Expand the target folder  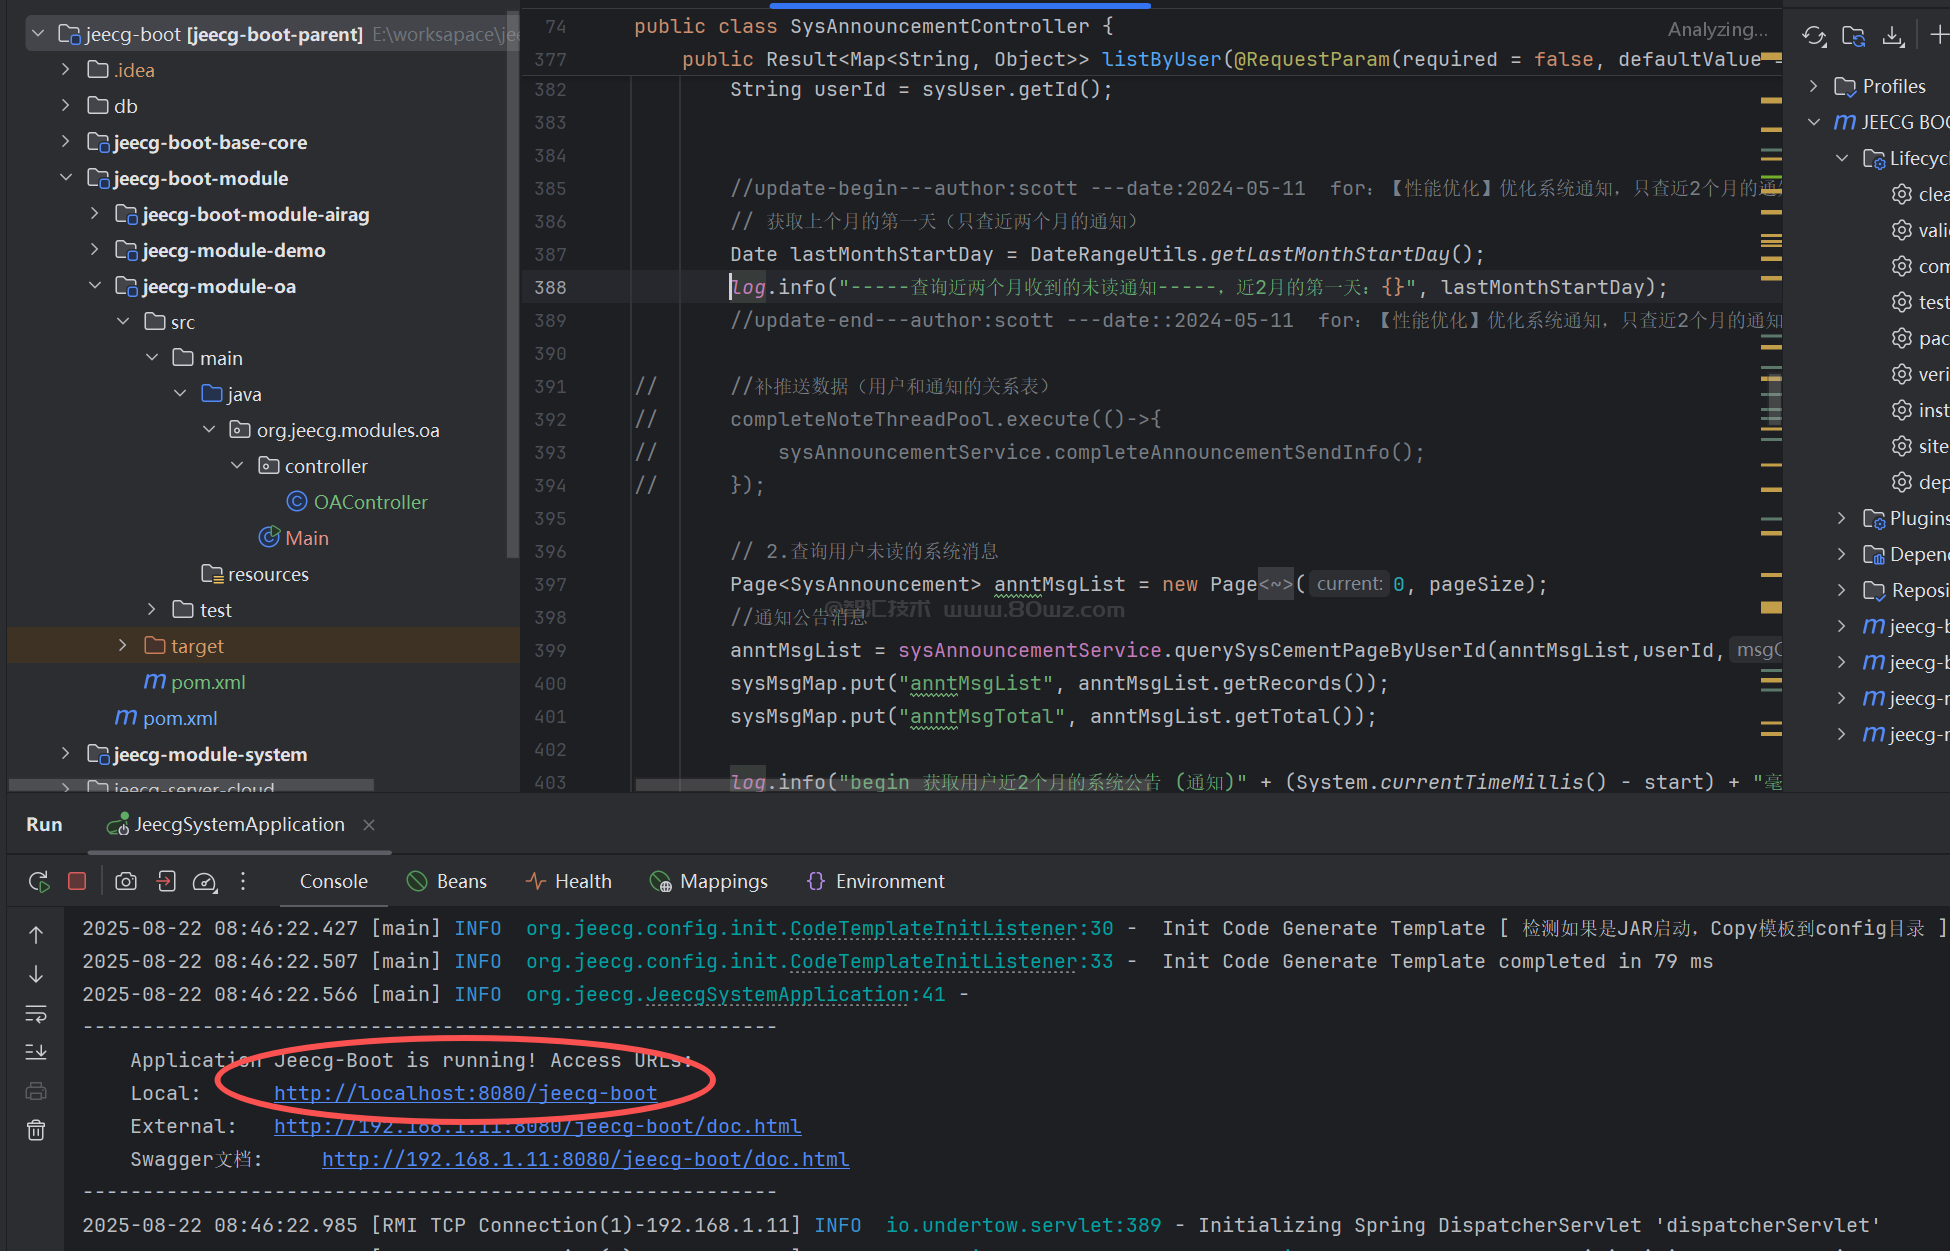coord(122,646)
